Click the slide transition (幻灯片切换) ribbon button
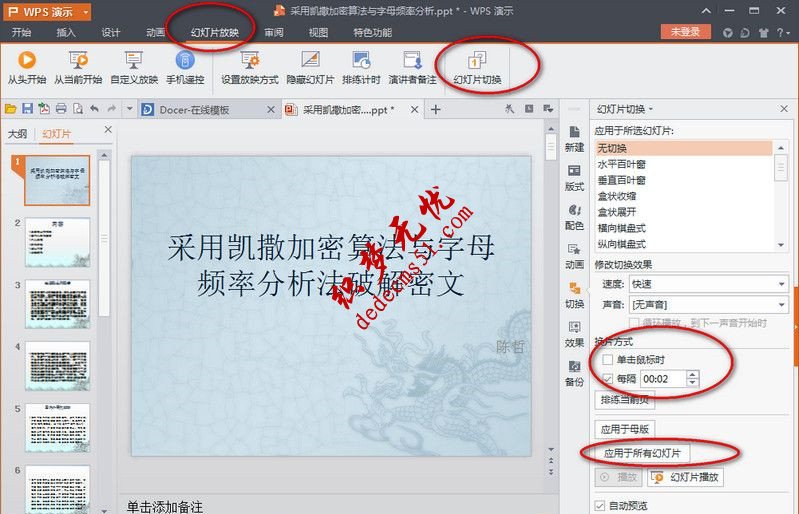 coord(477,67)
